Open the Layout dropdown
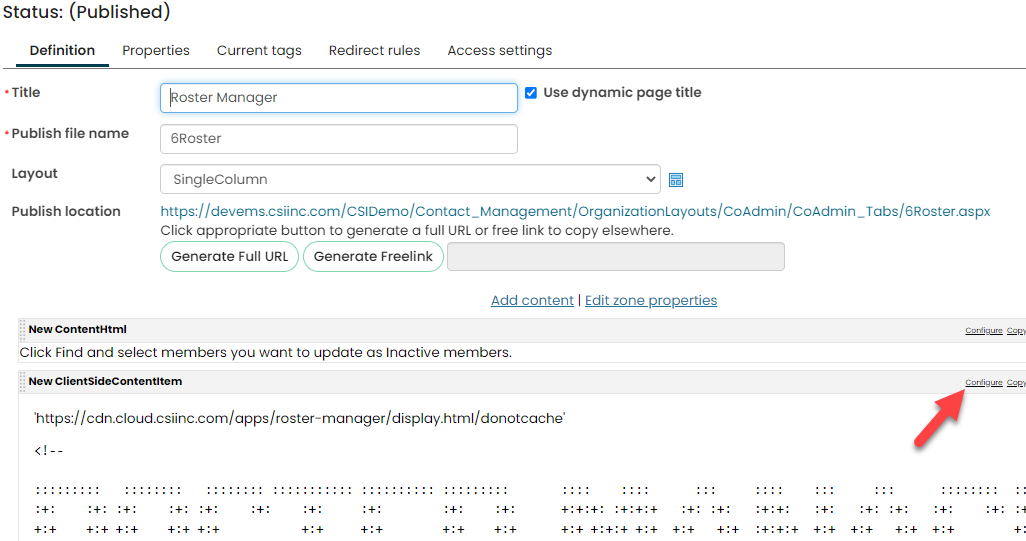This screenshot has height=541, width=1026. click(x=409, y=180)
